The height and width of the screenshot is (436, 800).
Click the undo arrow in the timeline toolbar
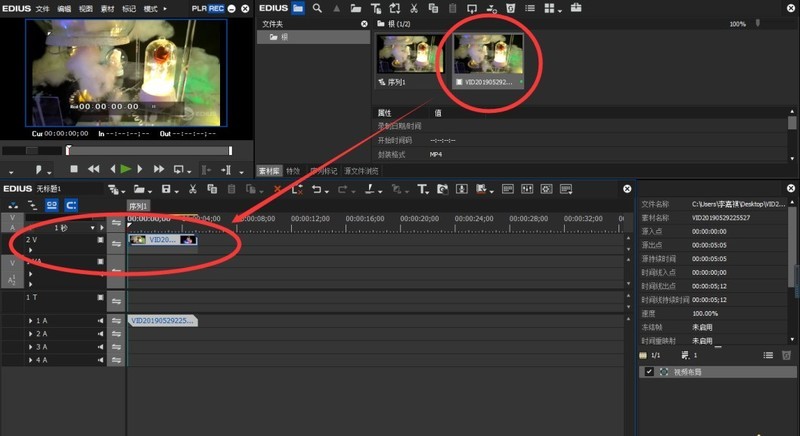pyautogui.click(x=317, y=189)
